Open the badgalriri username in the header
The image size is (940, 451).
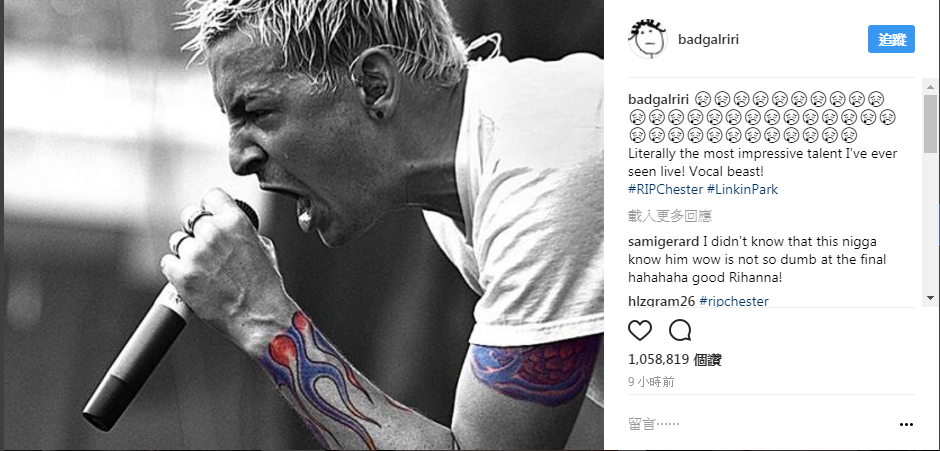tap(708, 40)
